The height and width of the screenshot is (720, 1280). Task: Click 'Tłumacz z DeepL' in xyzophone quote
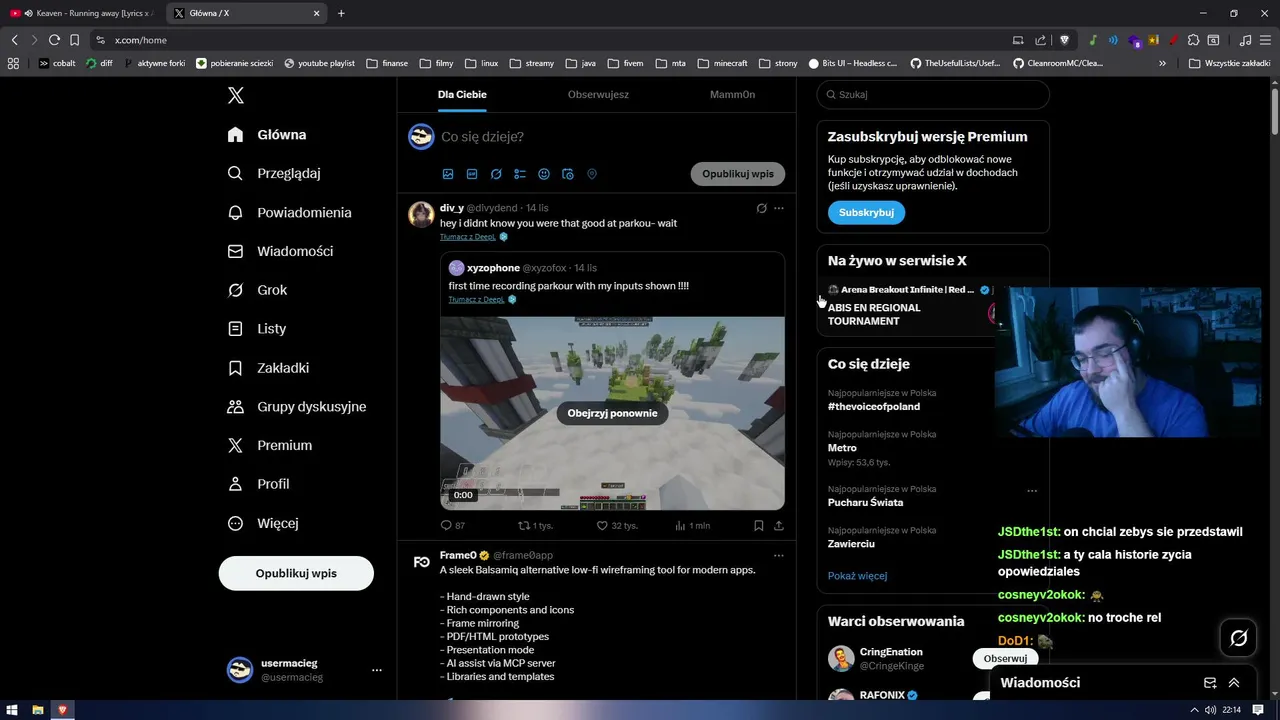coord(476,299)
